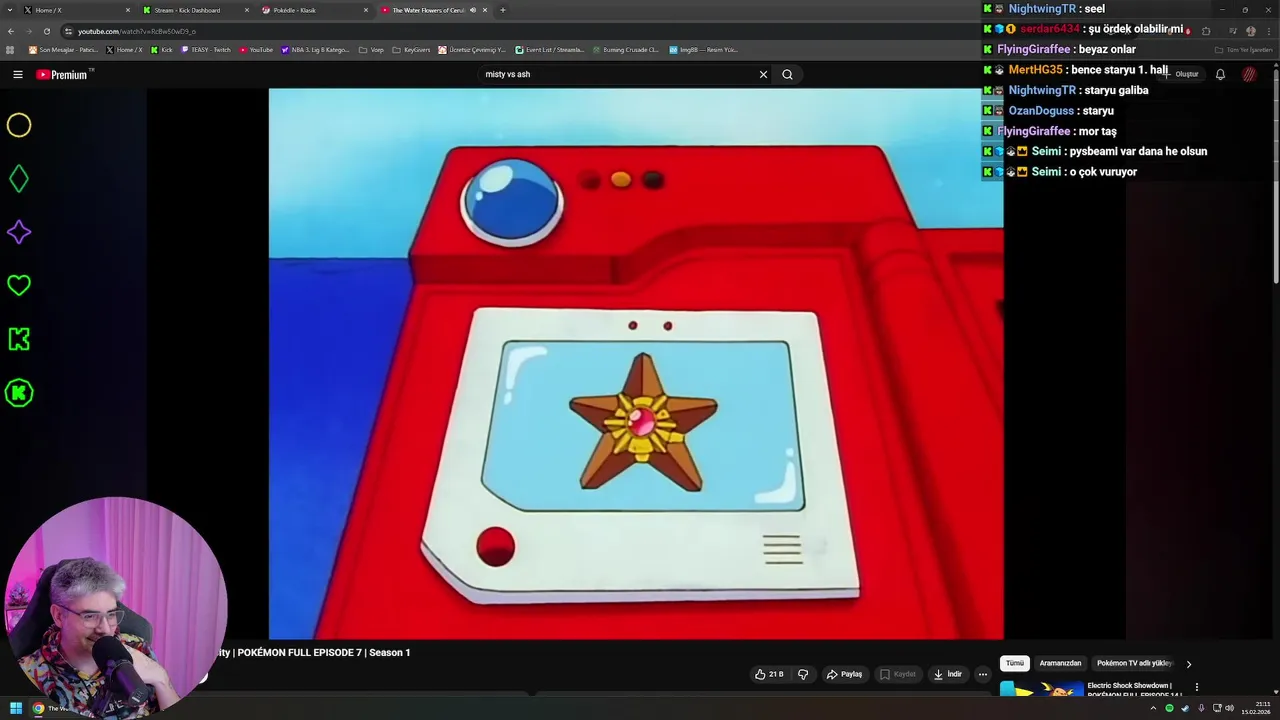
Task: Close the Stream - Kick Dashboard tab
Action: [247, 10]
